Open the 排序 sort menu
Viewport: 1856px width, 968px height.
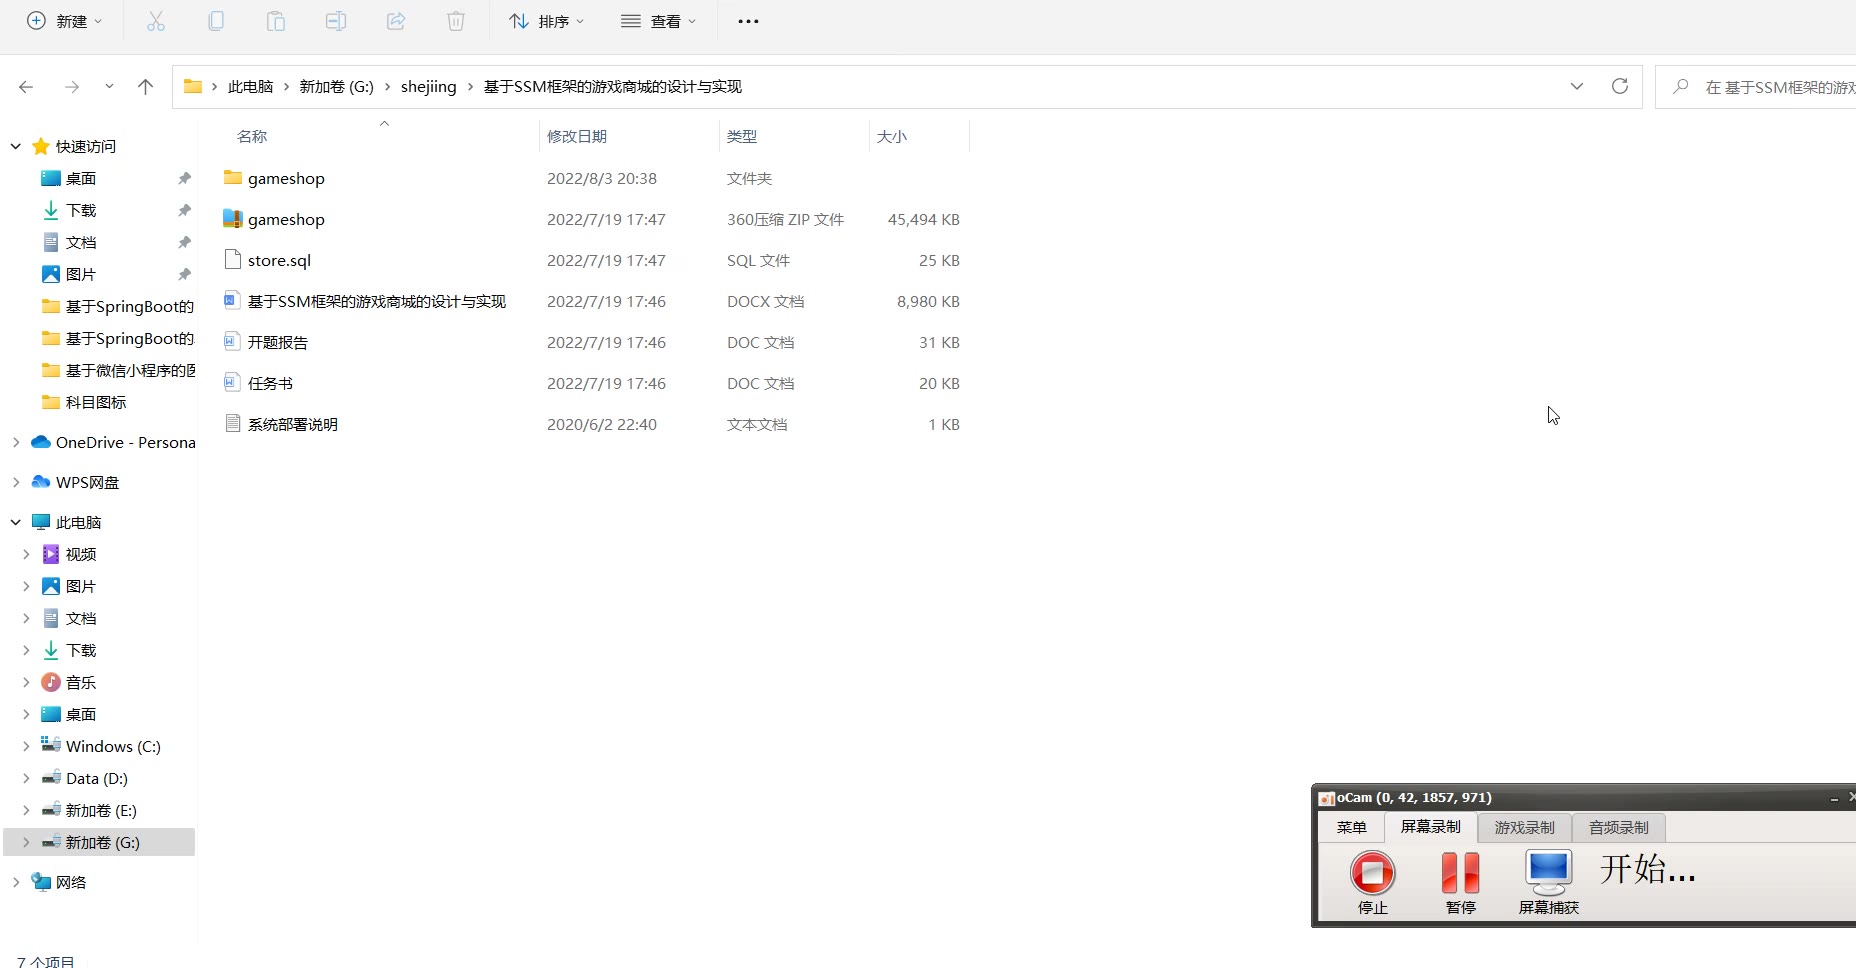(546, 21)
